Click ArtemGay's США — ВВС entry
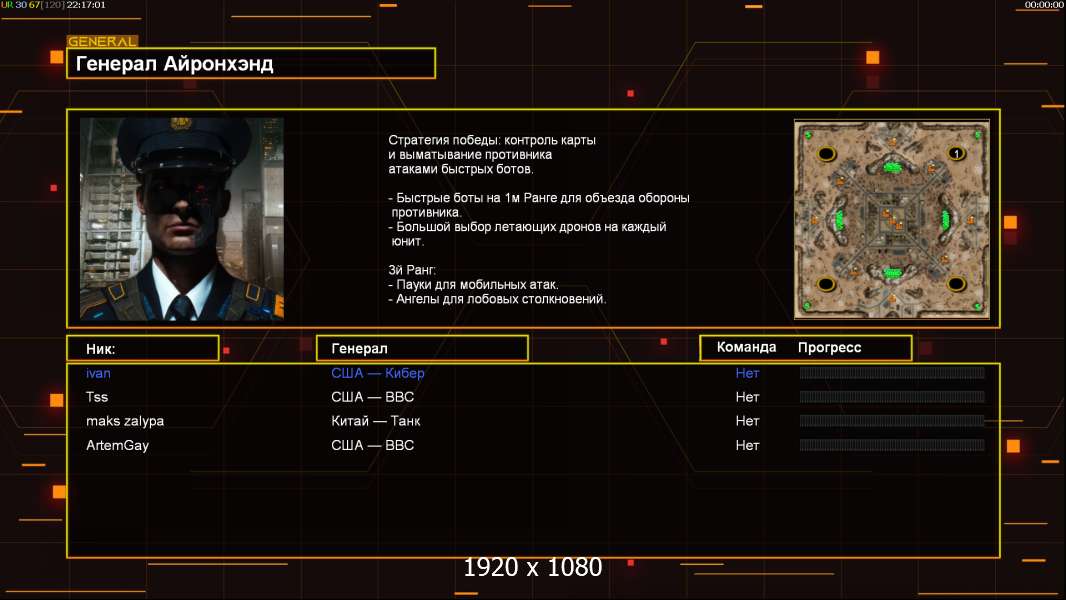The width and height of the screenshot is (1066, 600). pyautogui.click(x=372, y=446)
